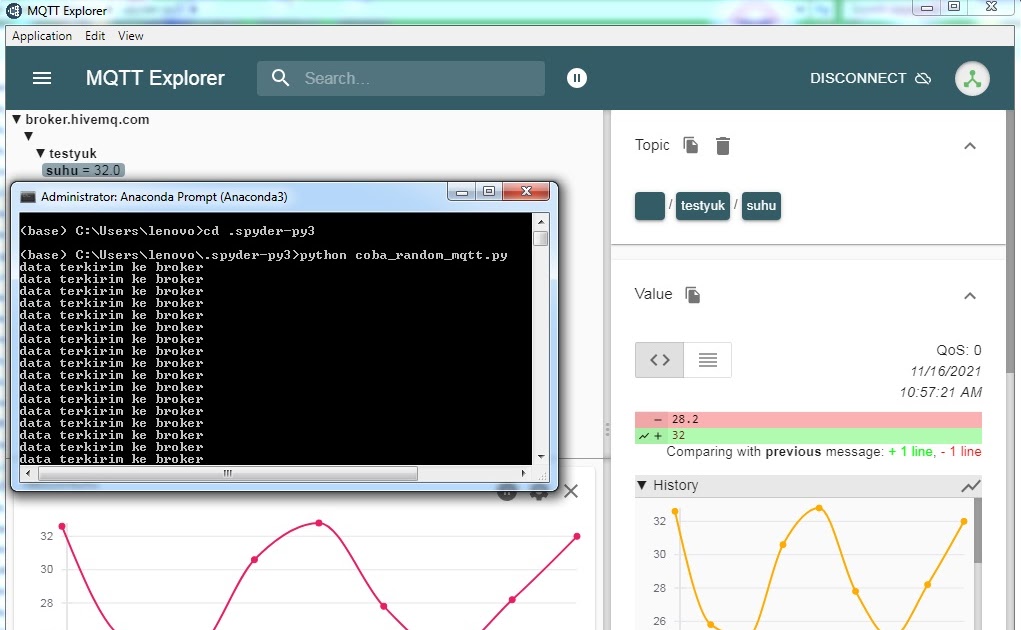Open the user account avatar icon
1021x630 pixels.
click(x=971, y=78)
